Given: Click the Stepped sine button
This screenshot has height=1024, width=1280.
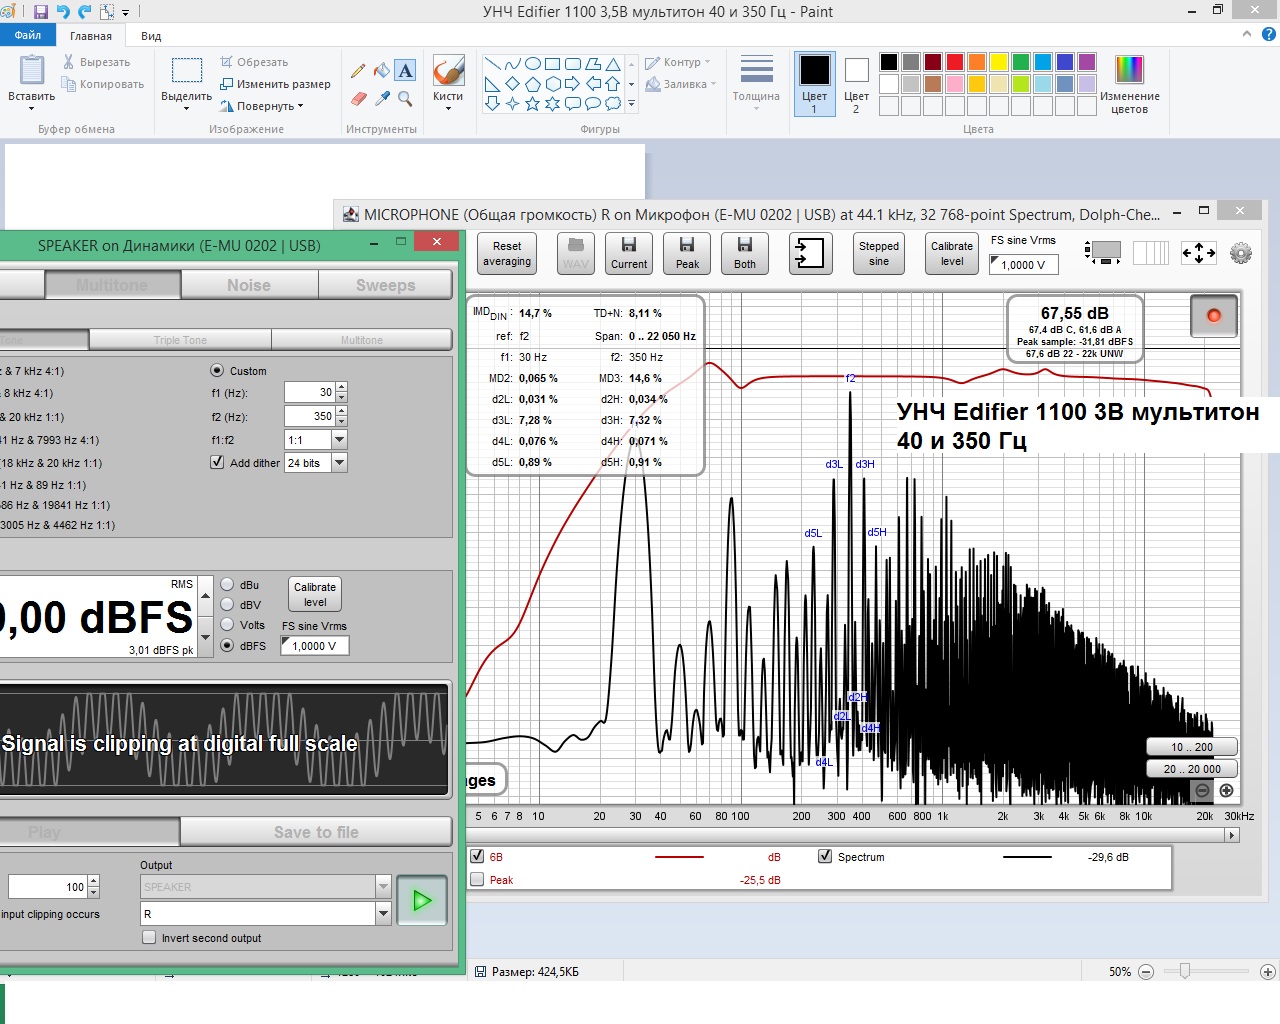Looking at the screenshot, I should pos(878,254).
